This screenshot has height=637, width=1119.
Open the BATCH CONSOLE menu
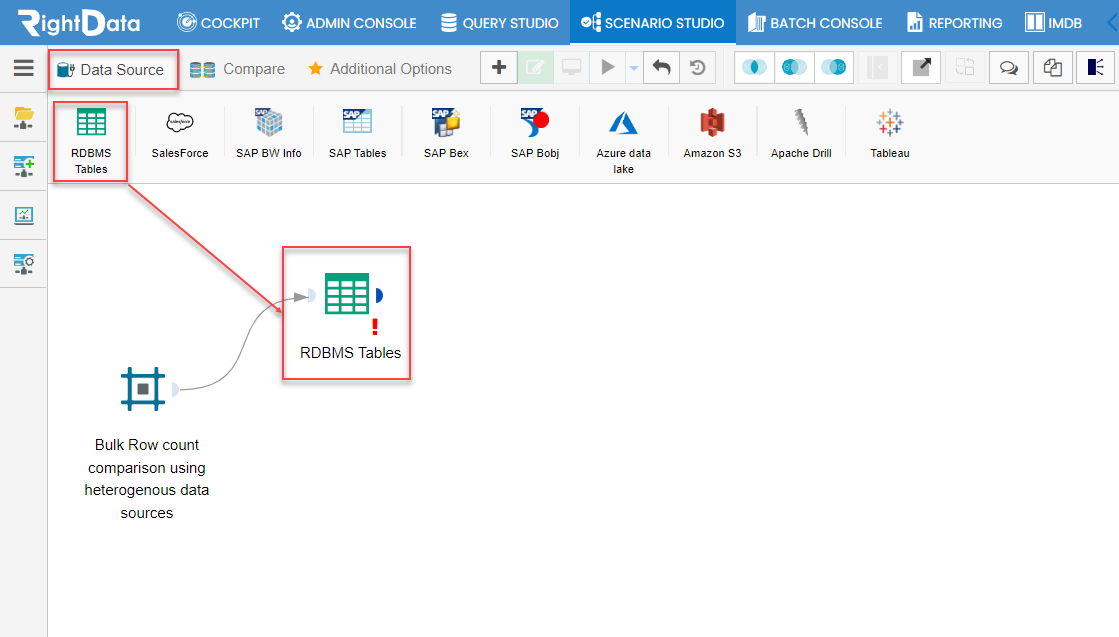coord(815,23)
